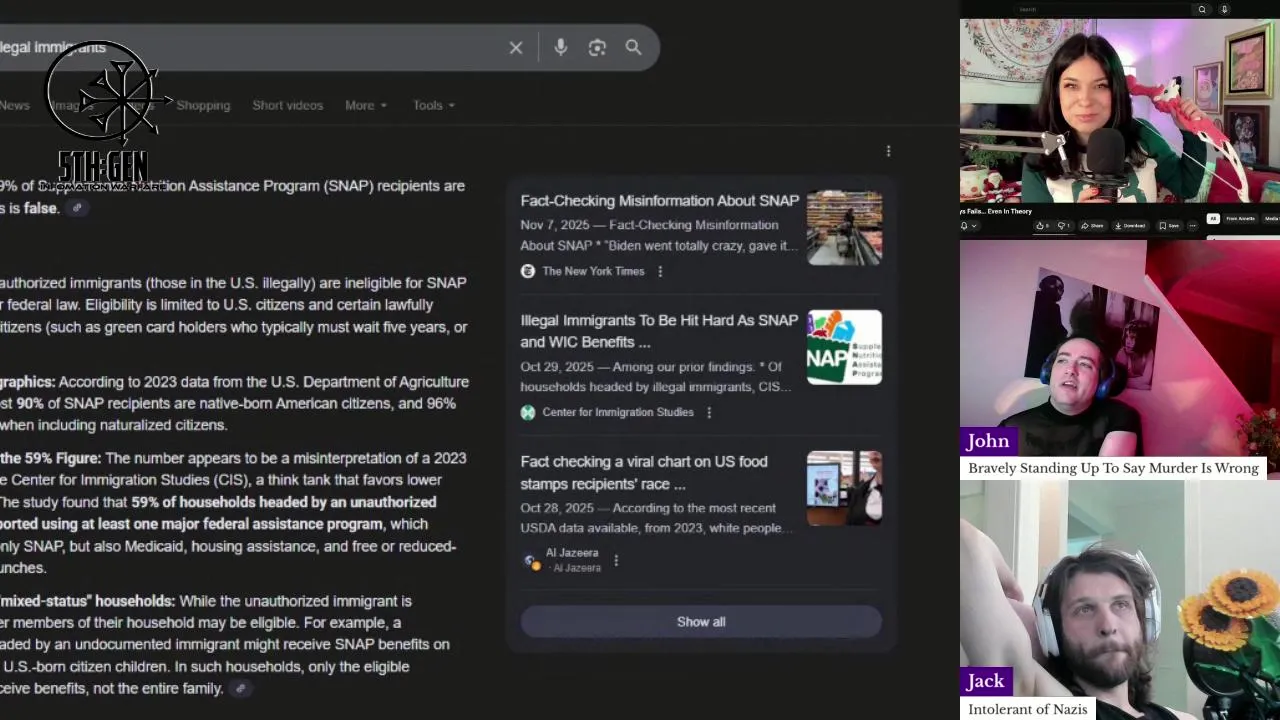Start Google voice search with microphone
The image size is (1280, 720).
pyautogui.click(x=561, y=47)
